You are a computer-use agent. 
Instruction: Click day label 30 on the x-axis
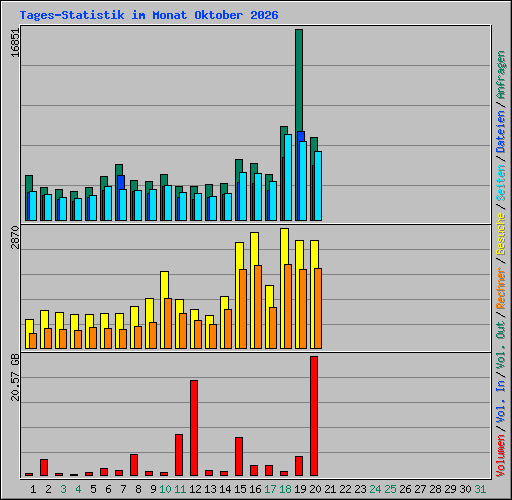(466, 489)
